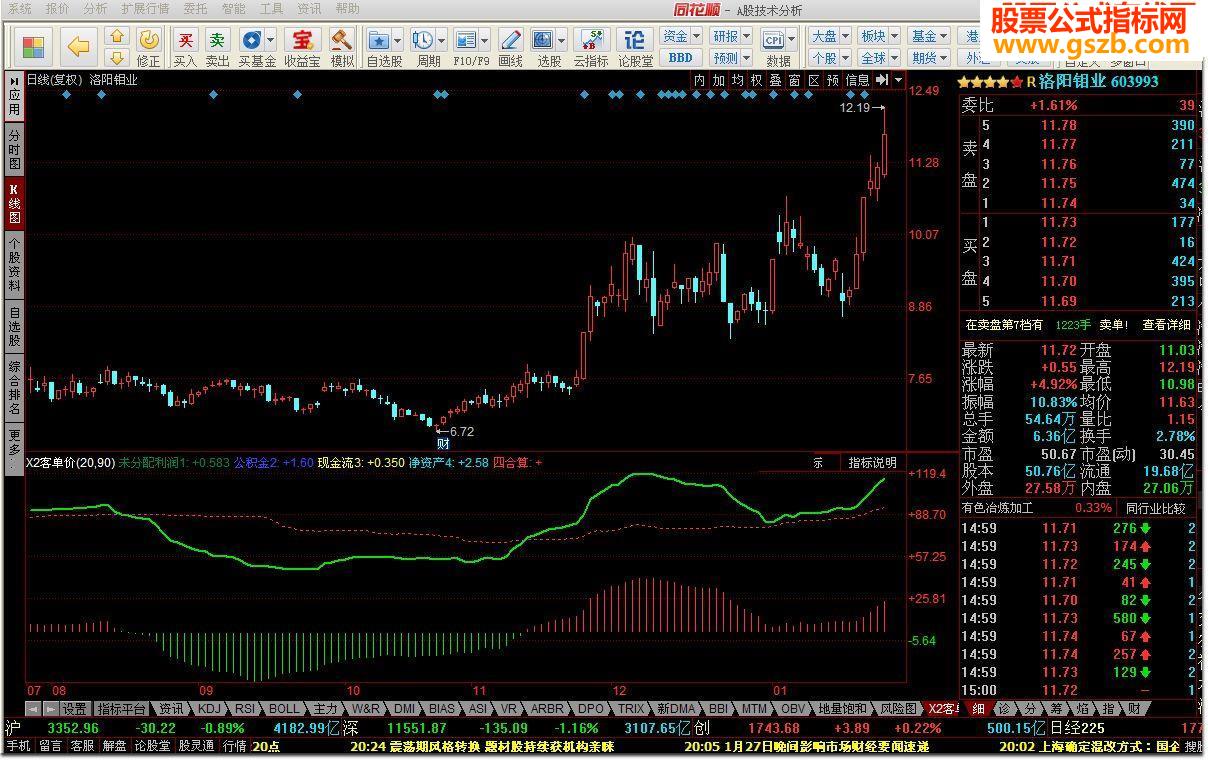Open the 委托 menu
The width and height of the screenshot is (1208, 760).
pyautogui.click(x=195, y=9)
